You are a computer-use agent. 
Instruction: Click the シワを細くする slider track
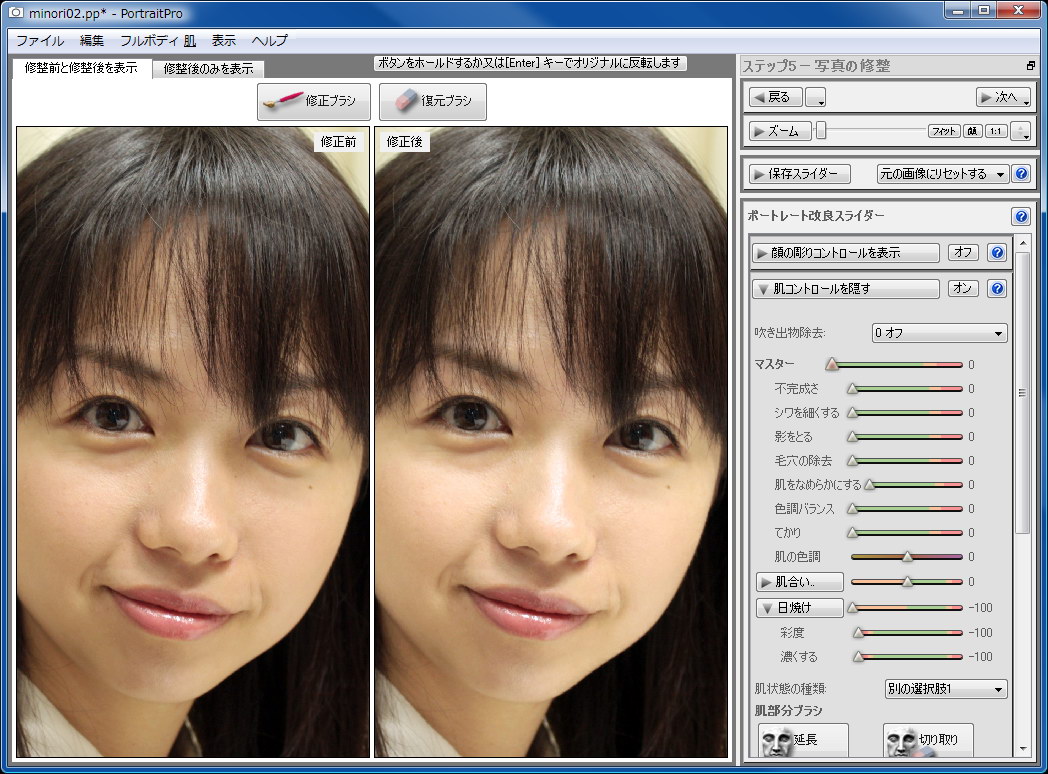click(x=907, y=412)
